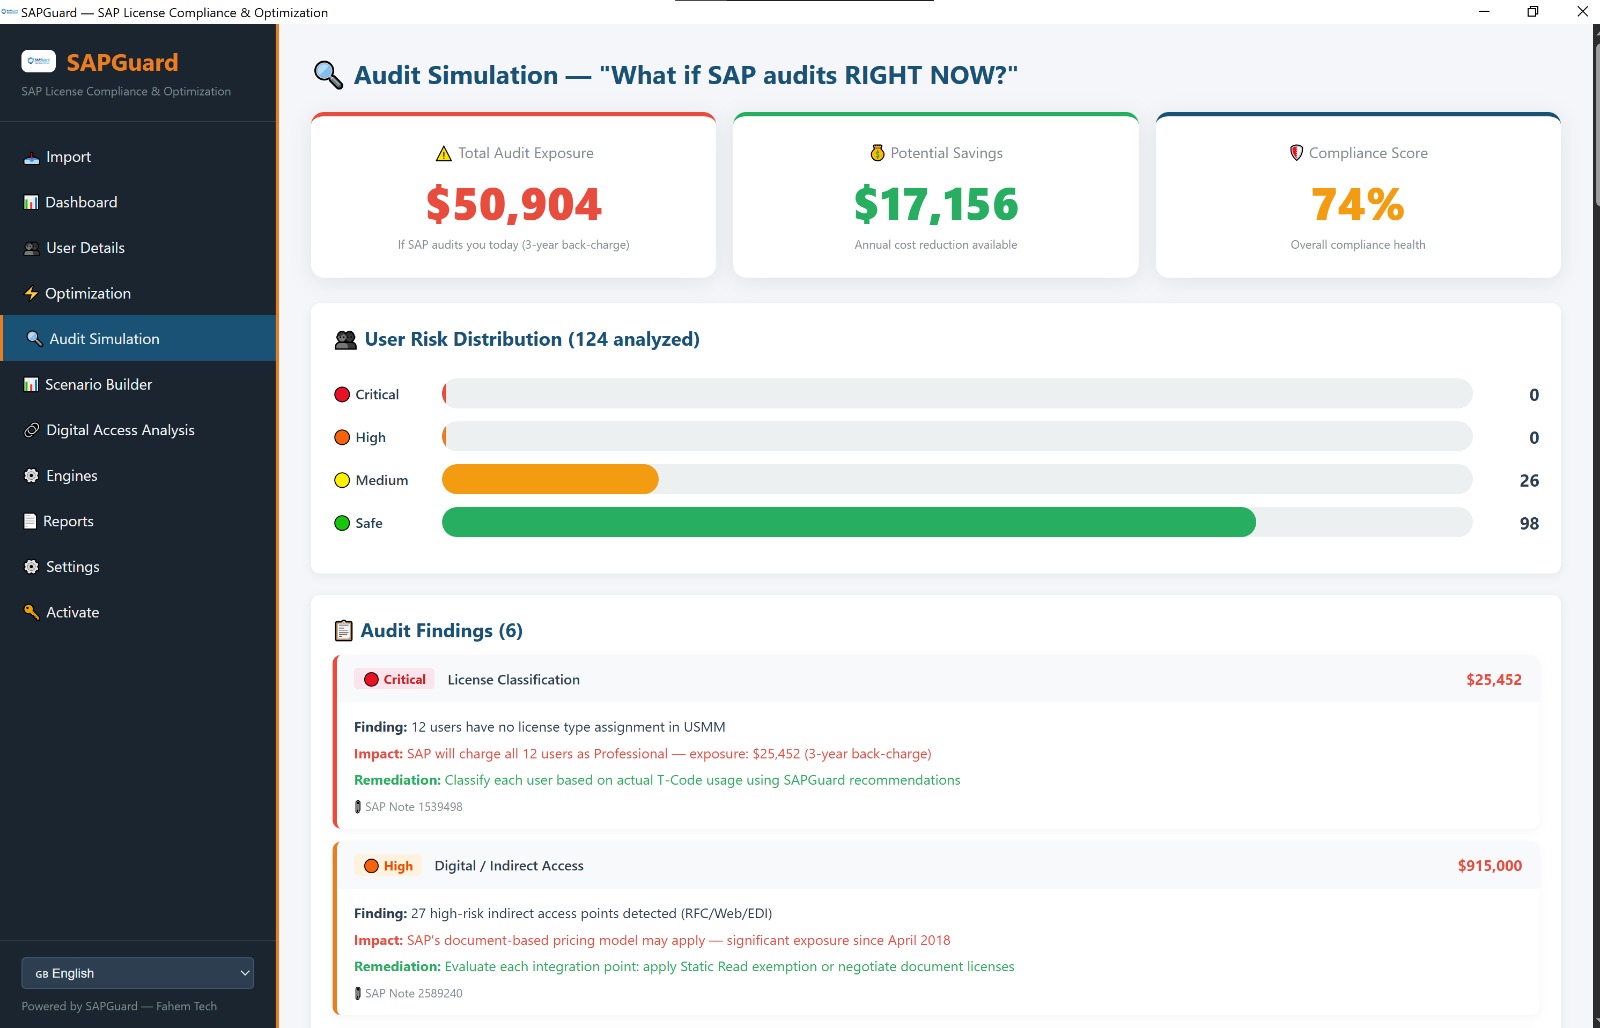Click the Digital / Indirect Access finding title

tap(509, 866)
